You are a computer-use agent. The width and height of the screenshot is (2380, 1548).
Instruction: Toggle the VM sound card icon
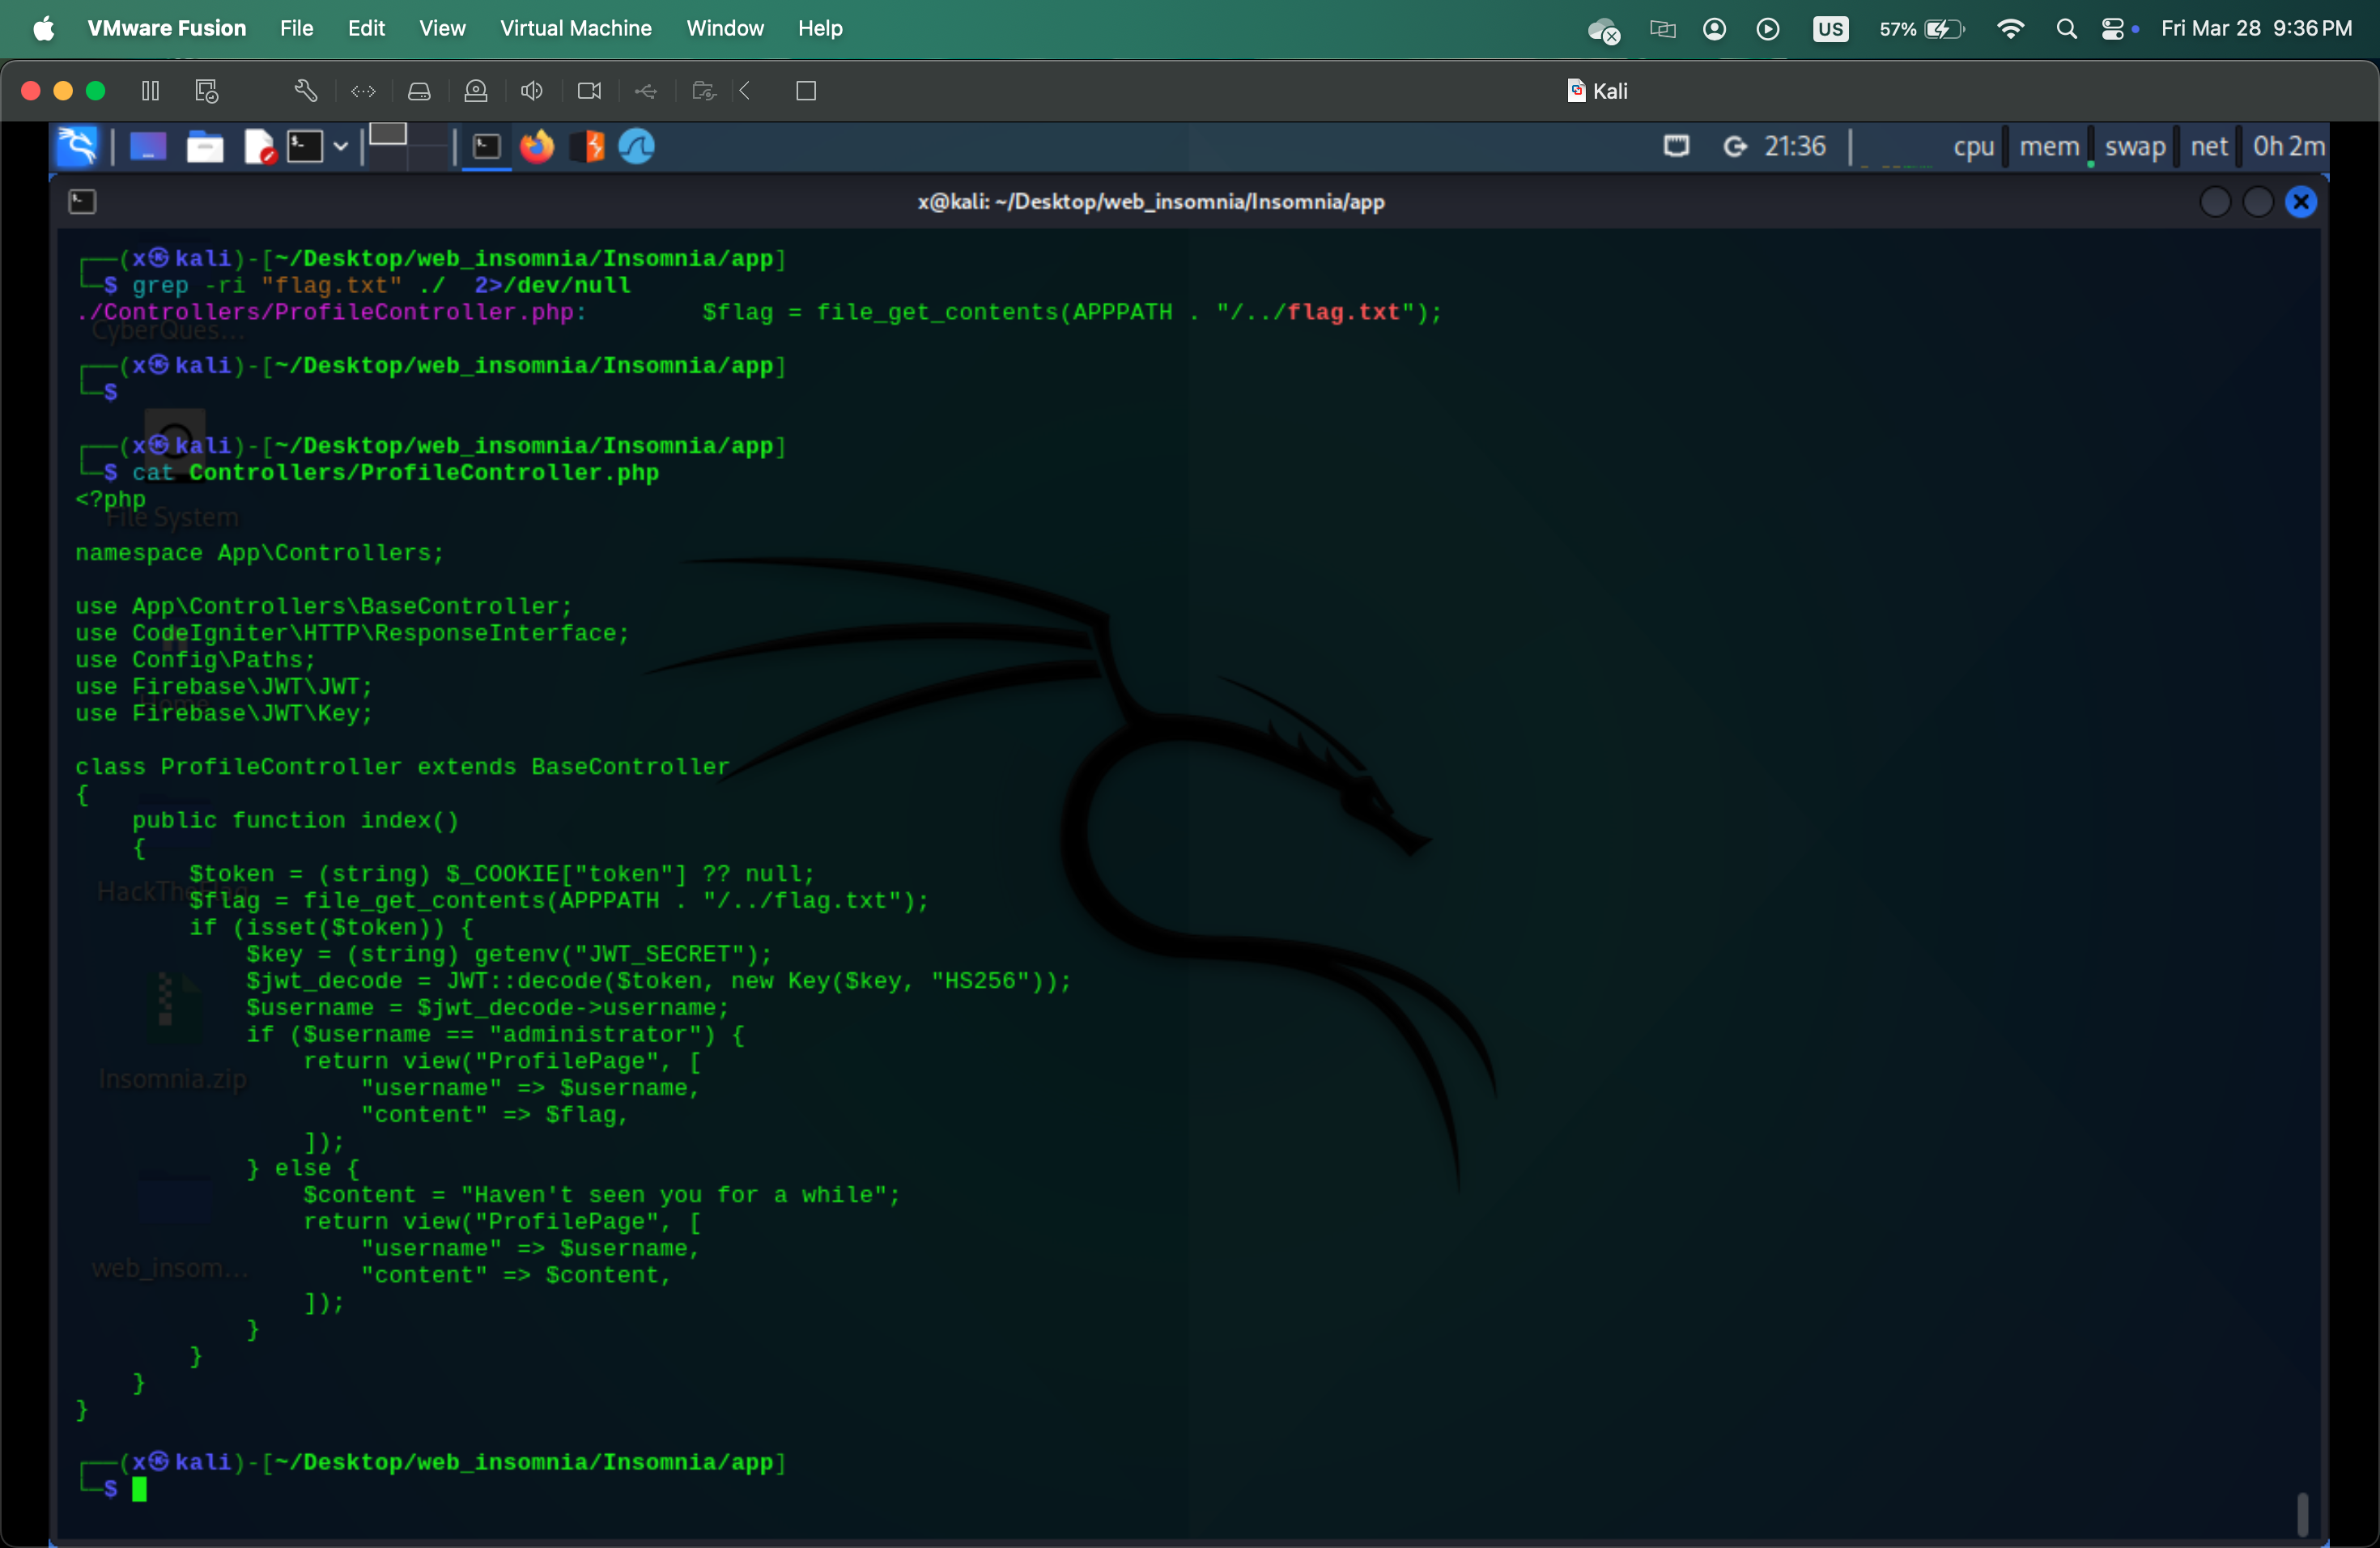[532, 91]
